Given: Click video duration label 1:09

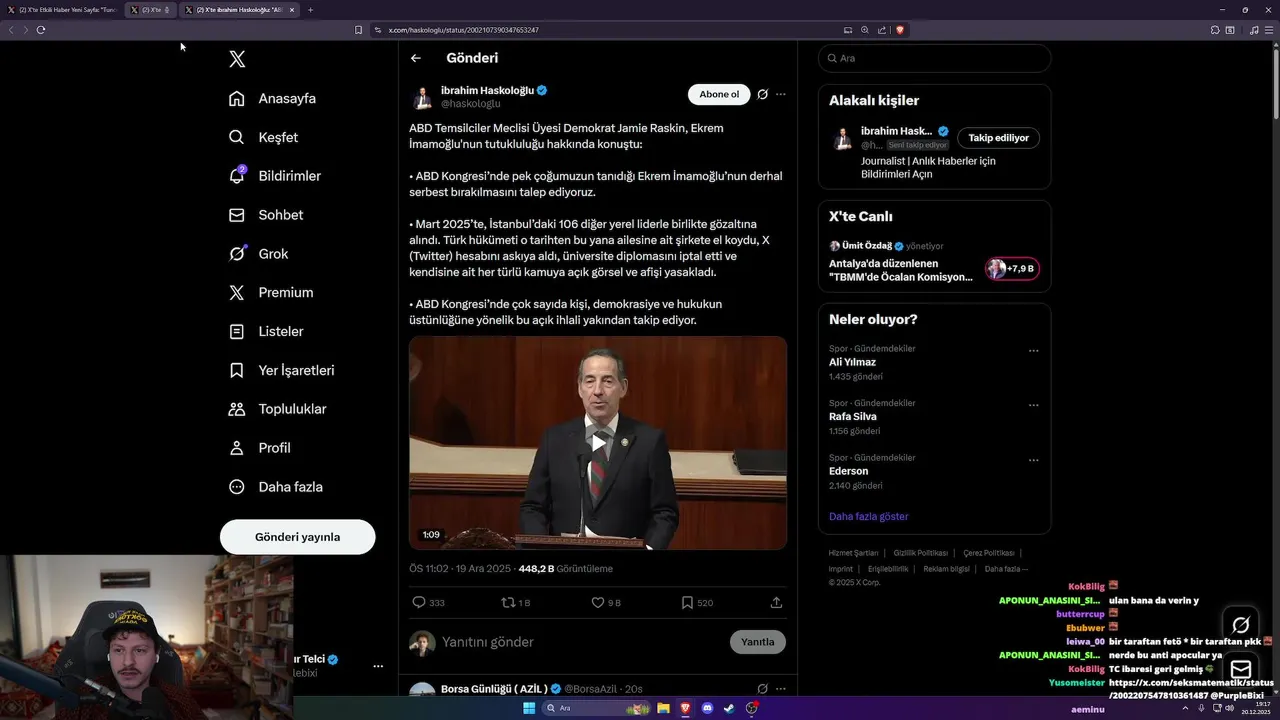Looking at the screenshot, I should (x=431, y=535).
